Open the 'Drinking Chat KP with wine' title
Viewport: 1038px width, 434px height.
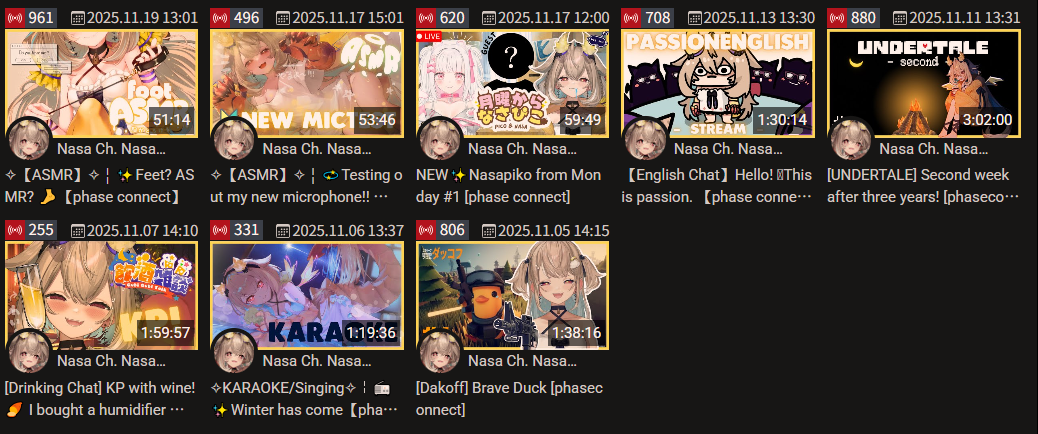(x=99, y=398)
